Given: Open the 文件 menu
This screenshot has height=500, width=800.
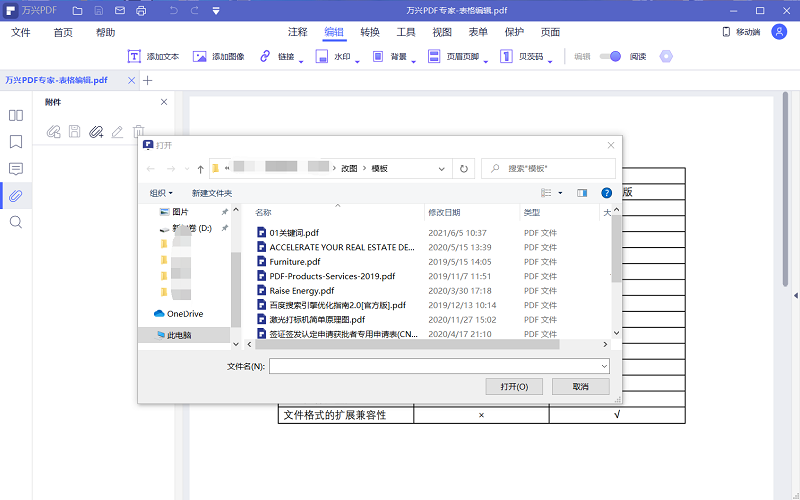Looking at the screenshot, I should 21,32.
